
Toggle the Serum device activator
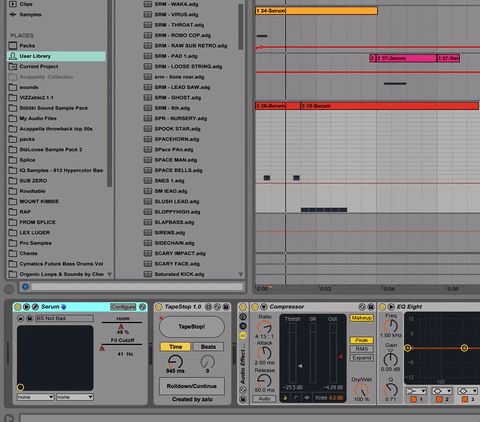pyautogui.click(x=18, y=307)
